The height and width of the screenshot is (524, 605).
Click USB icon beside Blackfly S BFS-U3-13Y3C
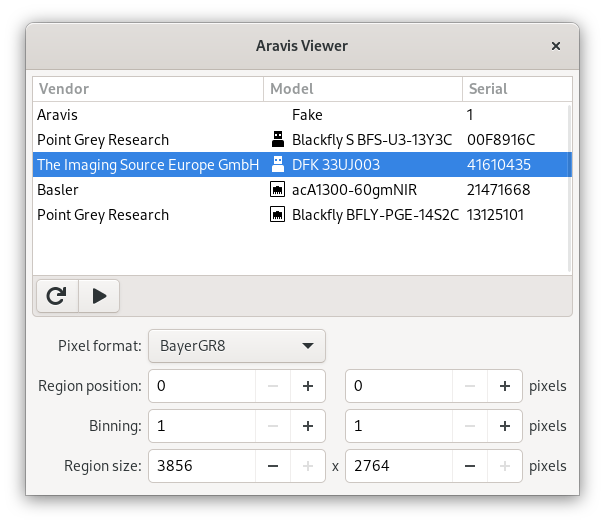tap(278, 140)
